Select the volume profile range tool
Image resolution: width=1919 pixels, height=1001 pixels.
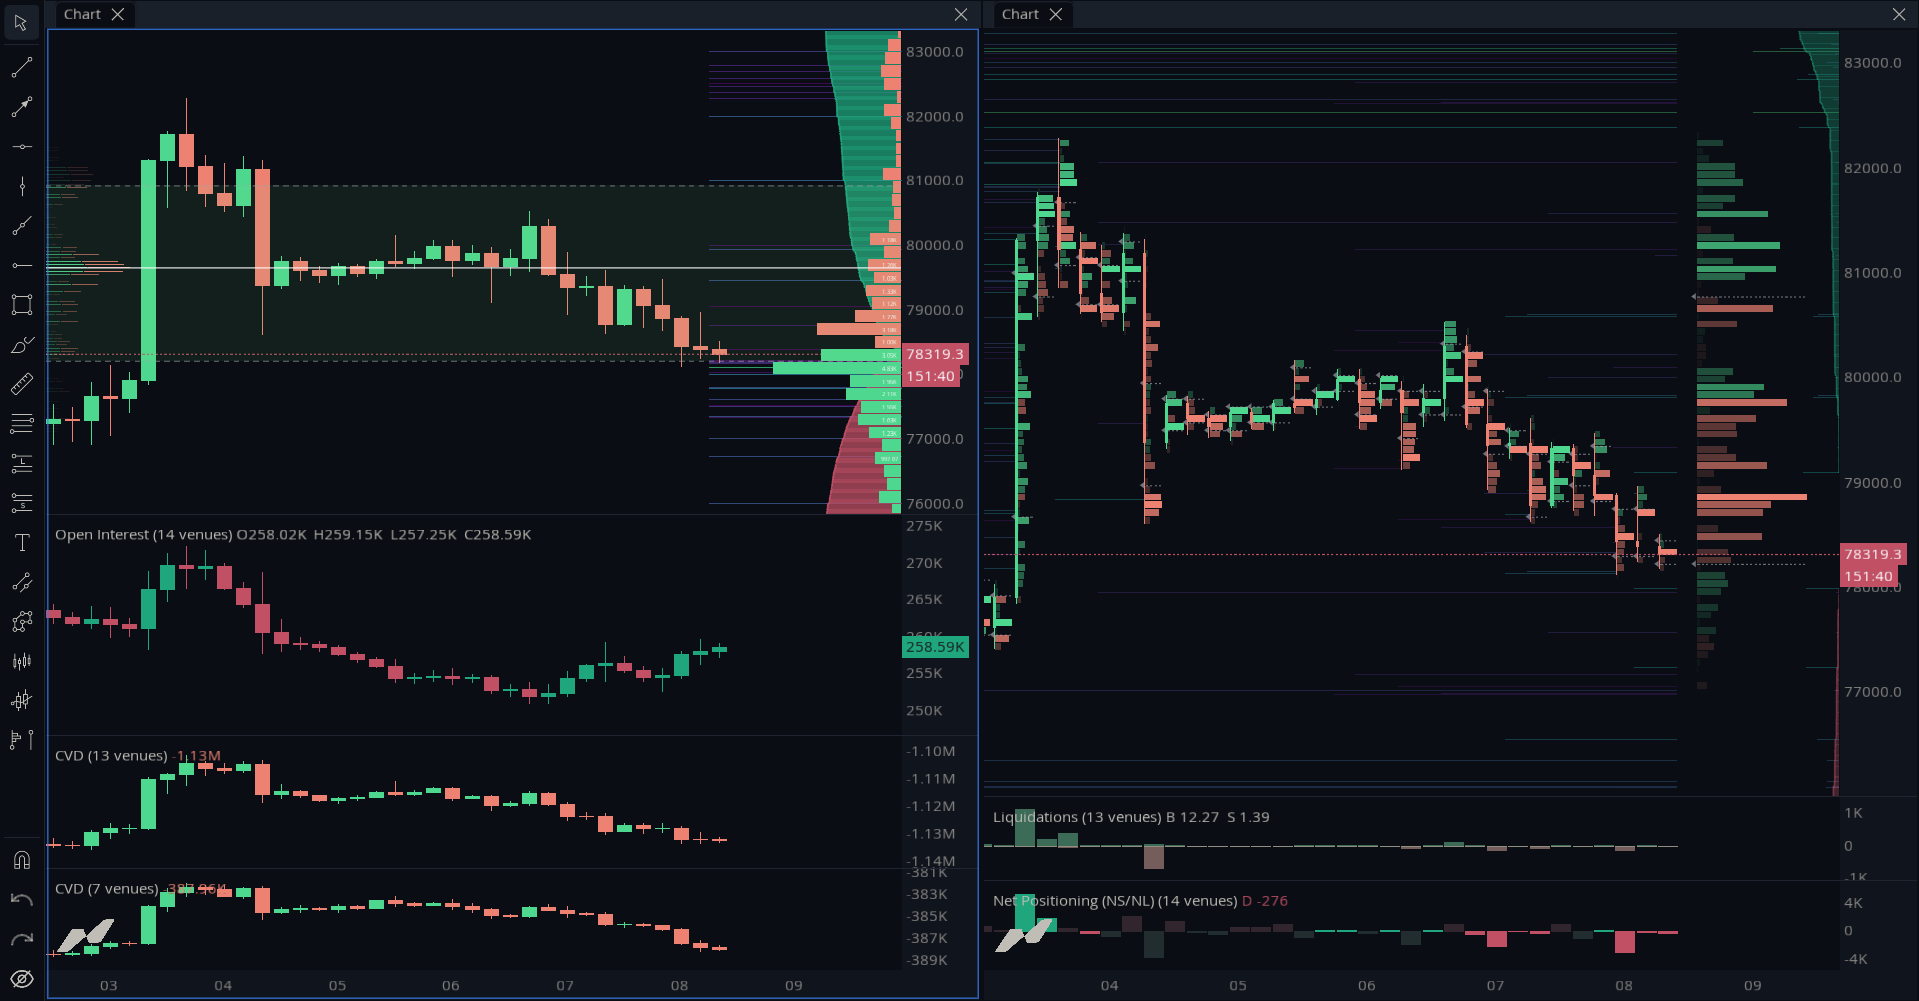[21, 740]
